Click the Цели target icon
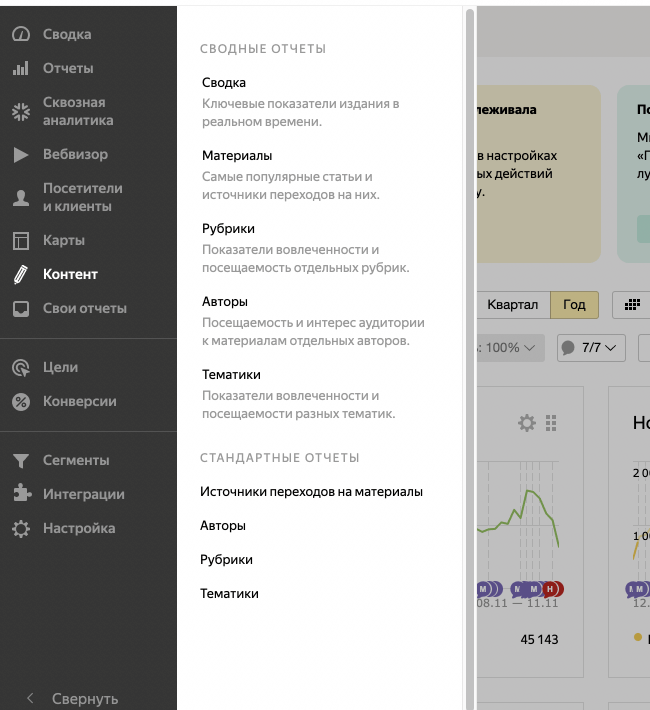 click(21, 368)
